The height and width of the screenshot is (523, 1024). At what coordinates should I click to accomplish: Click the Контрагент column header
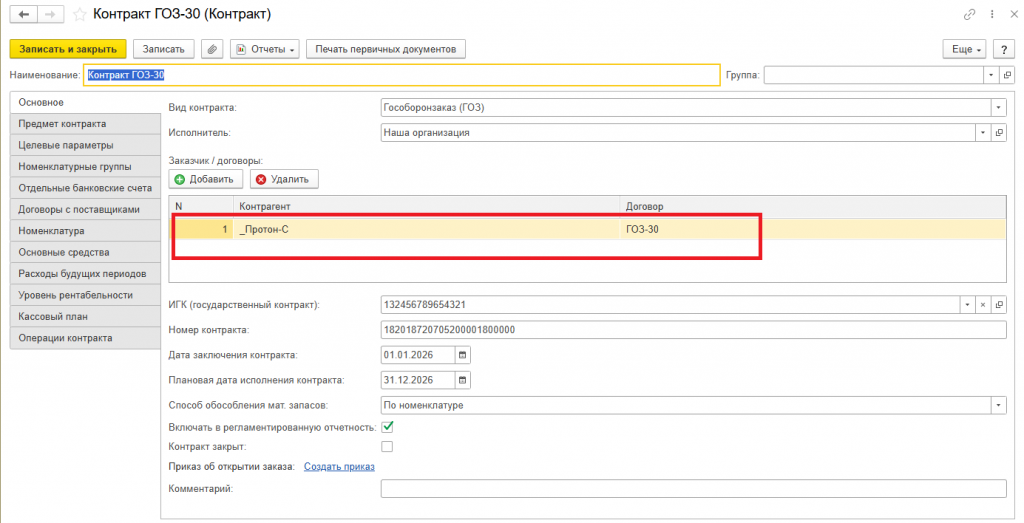(426, 206)
